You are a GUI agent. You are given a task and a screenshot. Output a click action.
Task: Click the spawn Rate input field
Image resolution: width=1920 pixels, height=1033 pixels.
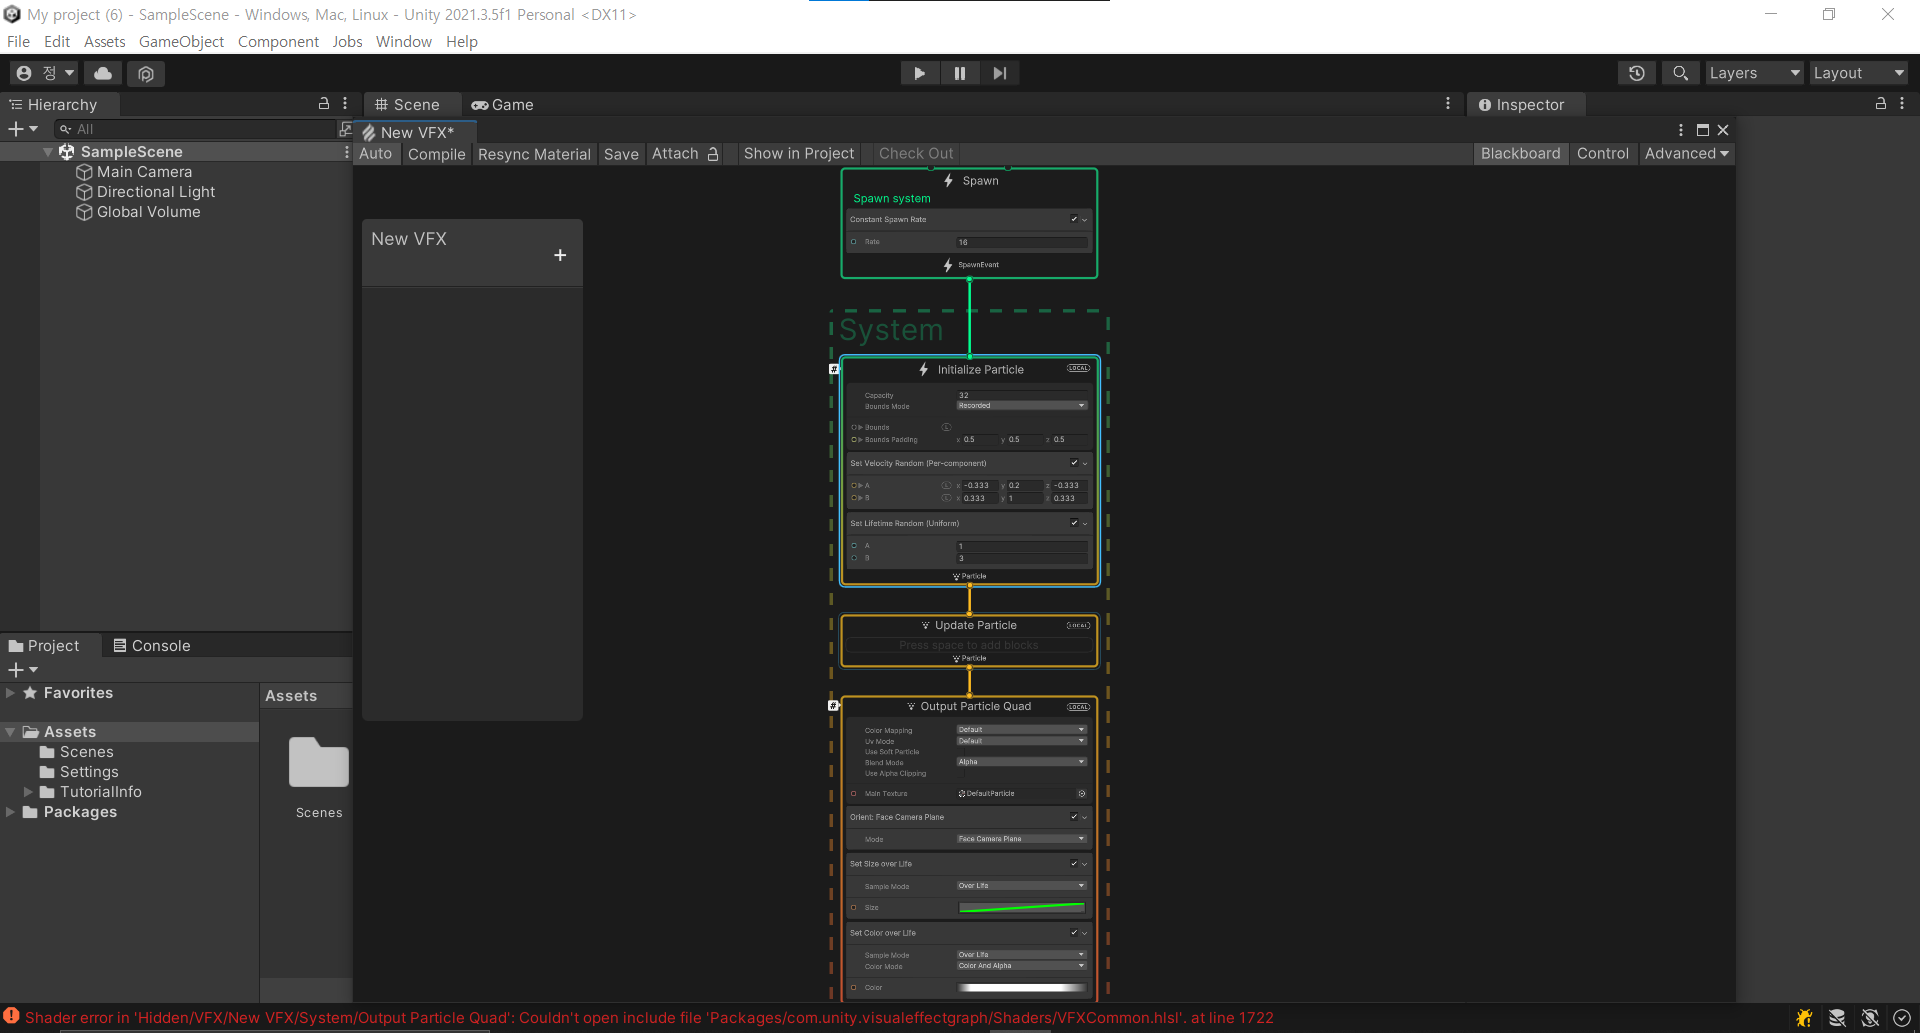[x=1021, y=242]
